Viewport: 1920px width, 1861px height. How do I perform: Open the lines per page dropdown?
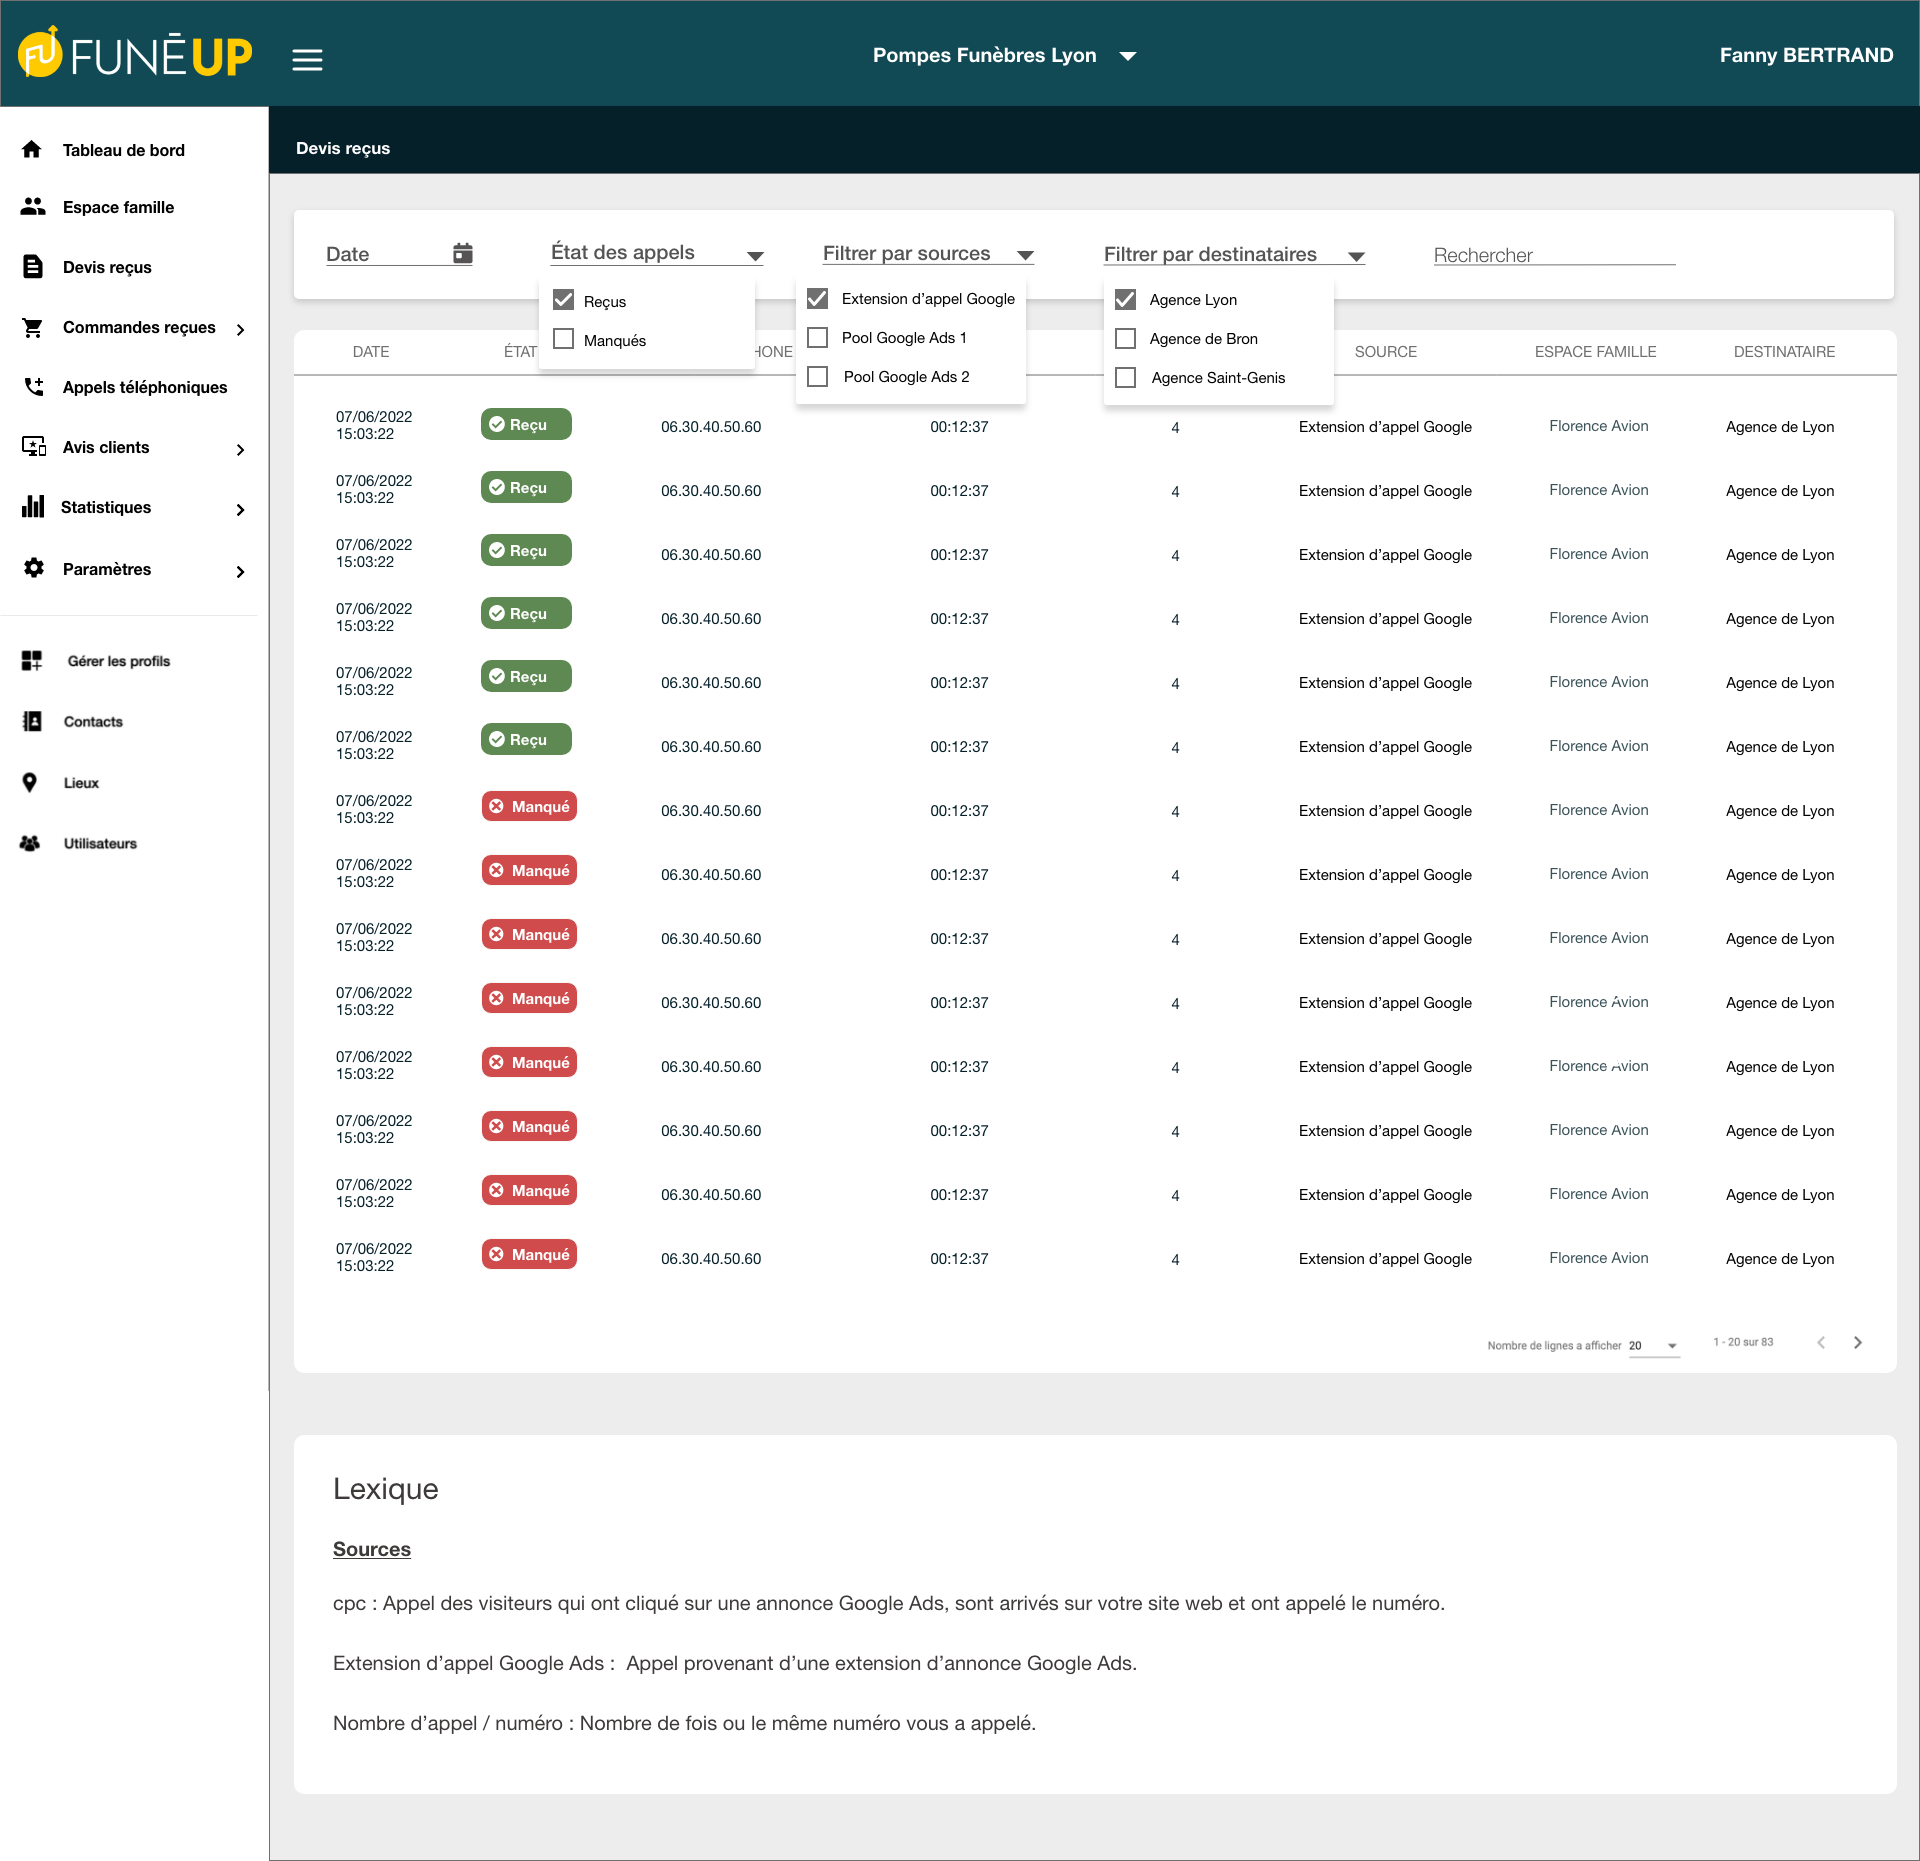[x=1671, y=1346]
